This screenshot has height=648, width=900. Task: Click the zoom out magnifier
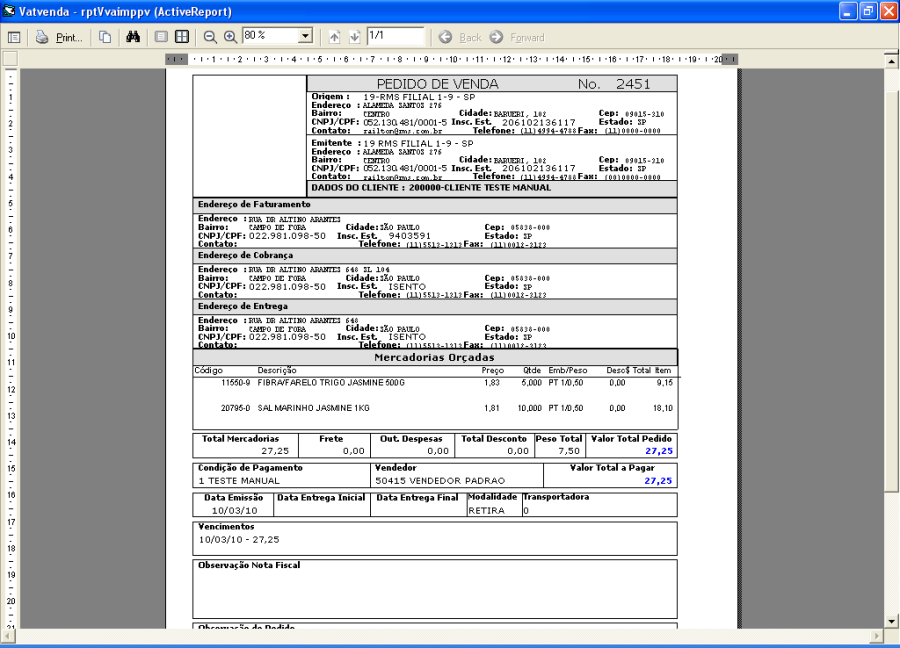point(210,37)
